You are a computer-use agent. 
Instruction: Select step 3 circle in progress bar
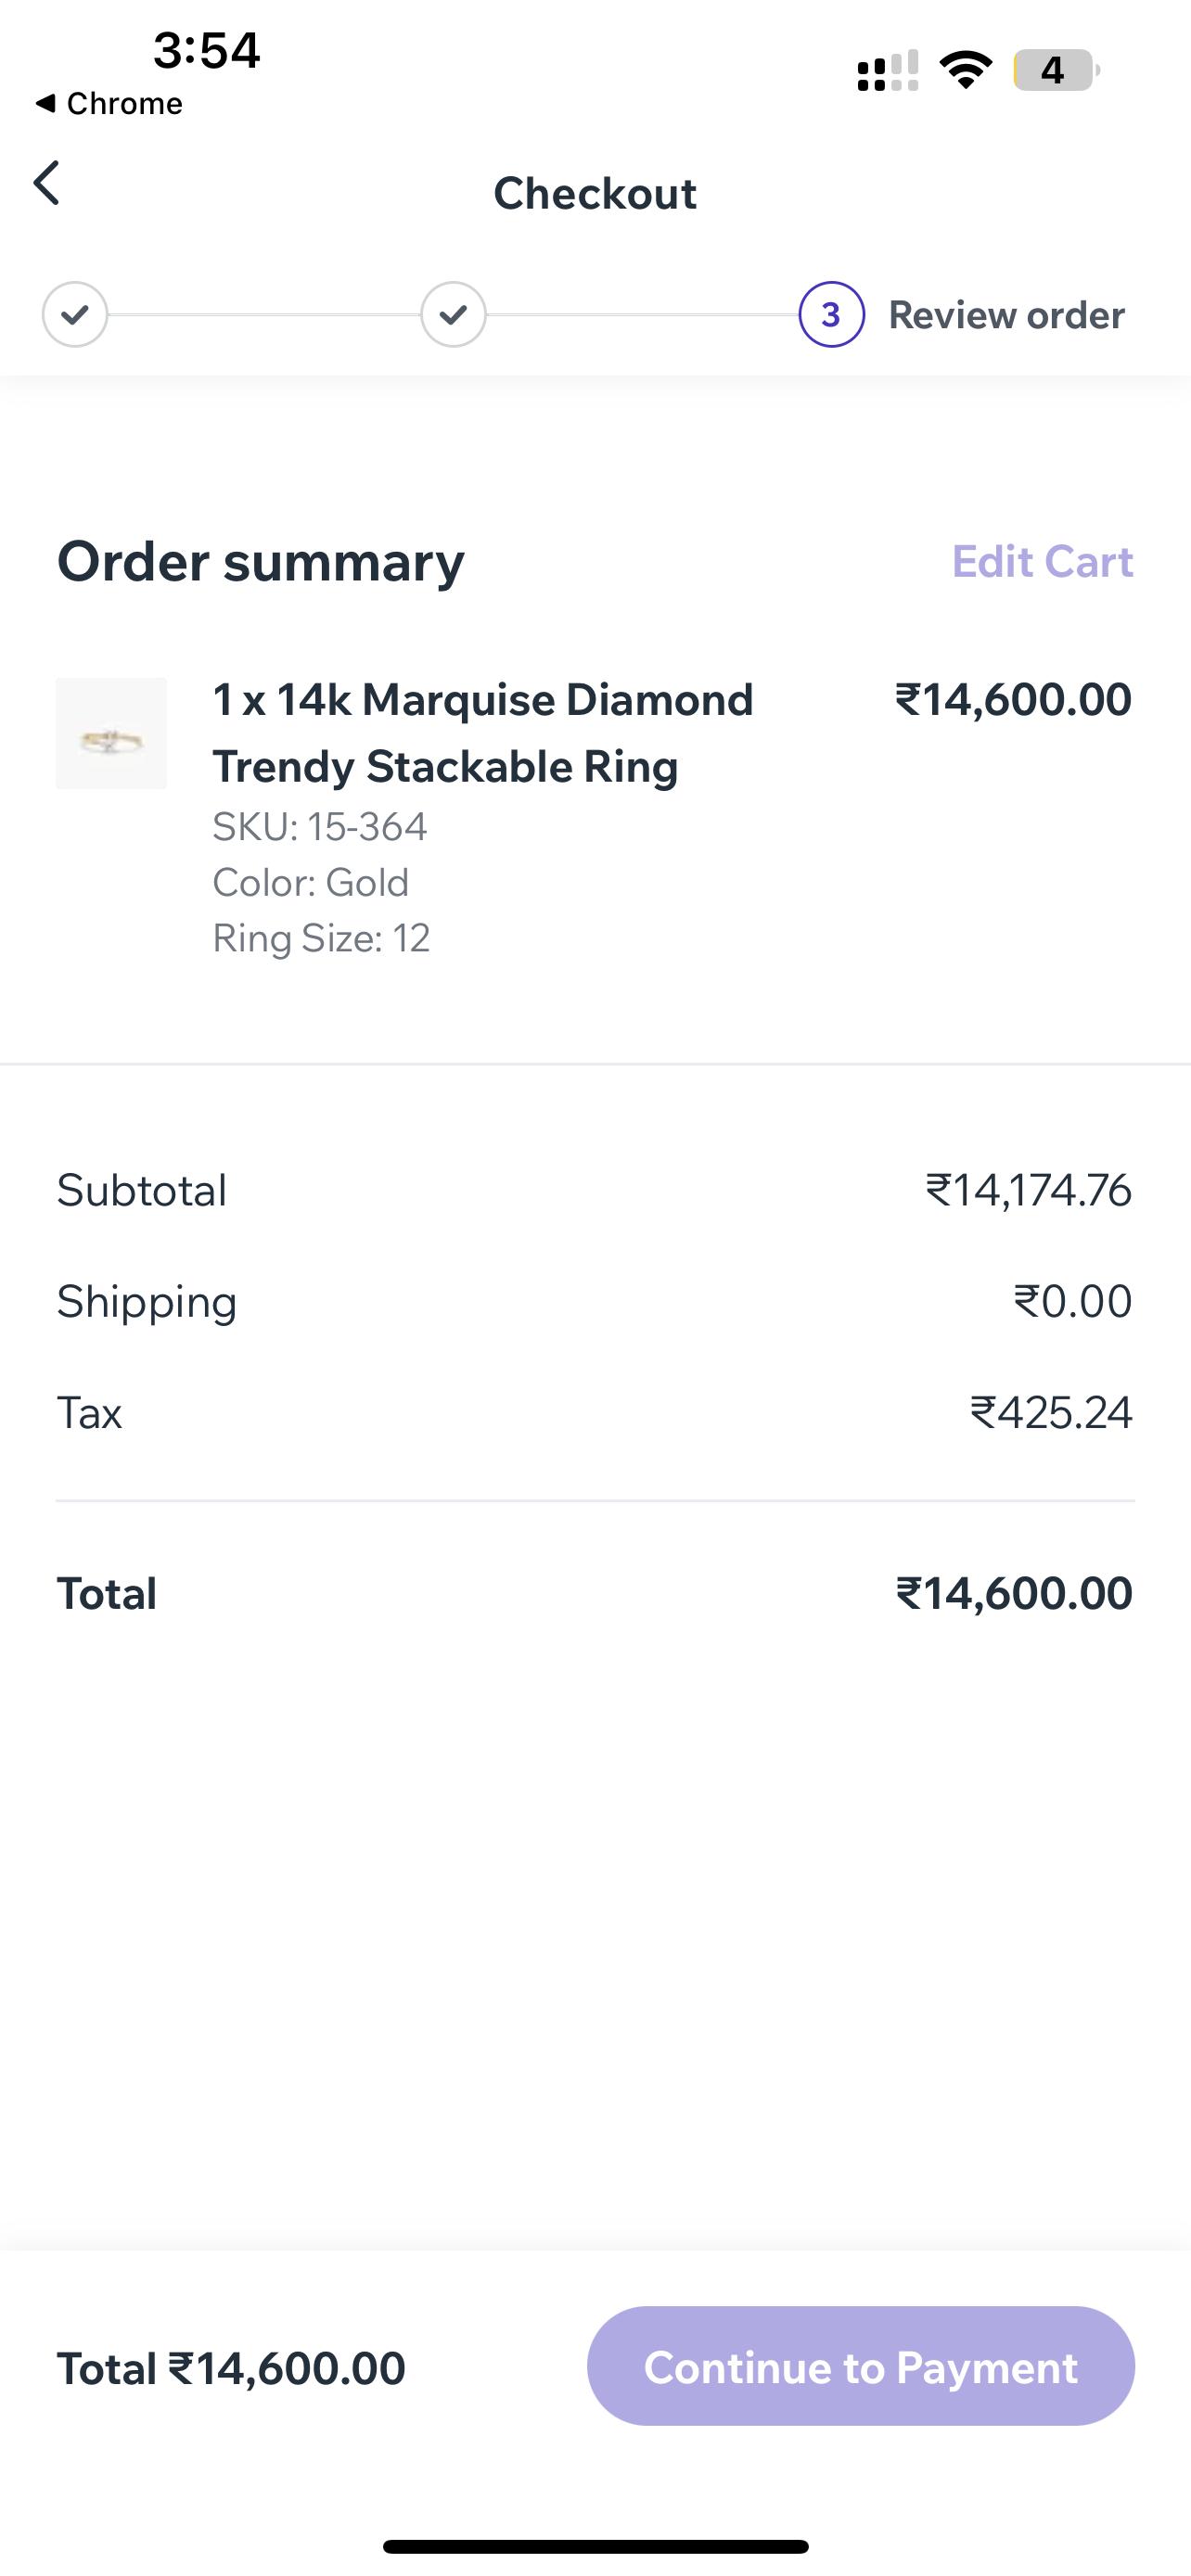click(831, 315)
